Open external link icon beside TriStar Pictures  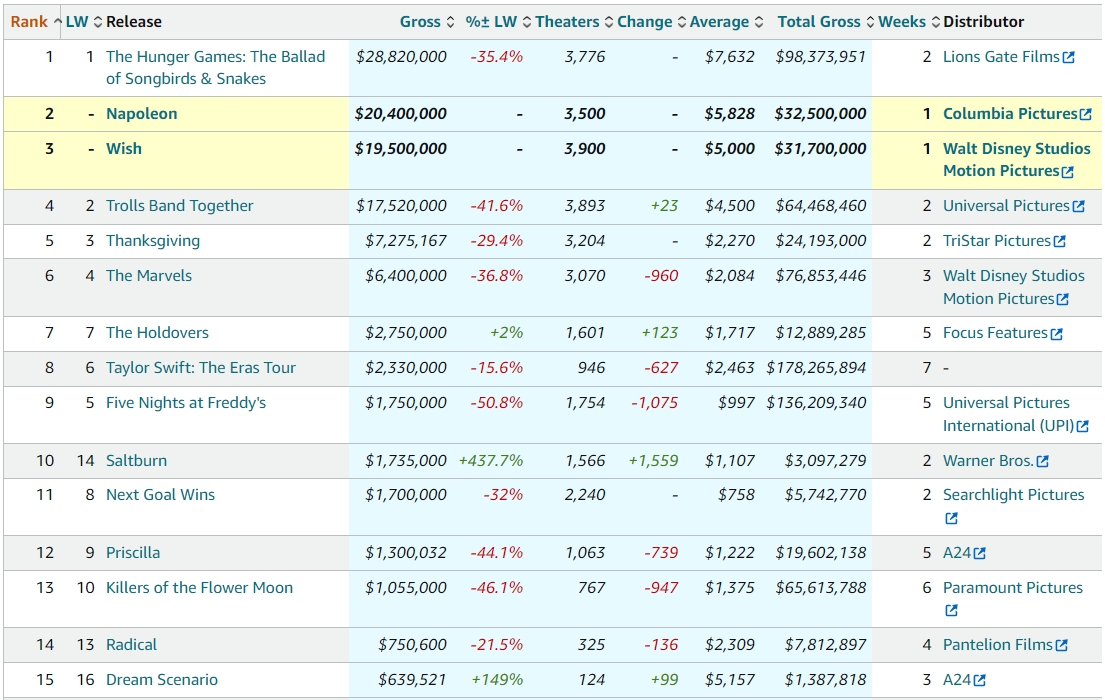pyautogui.click(x=1059, y=242)
